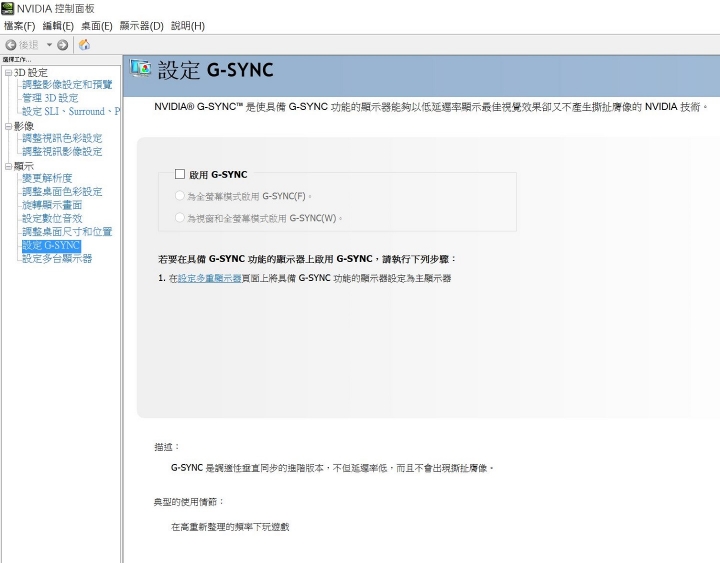Viewport: 720px width, 563px height.
Task: Click the 設定 G-SYNC page title
Action: (x=215, y=70)
